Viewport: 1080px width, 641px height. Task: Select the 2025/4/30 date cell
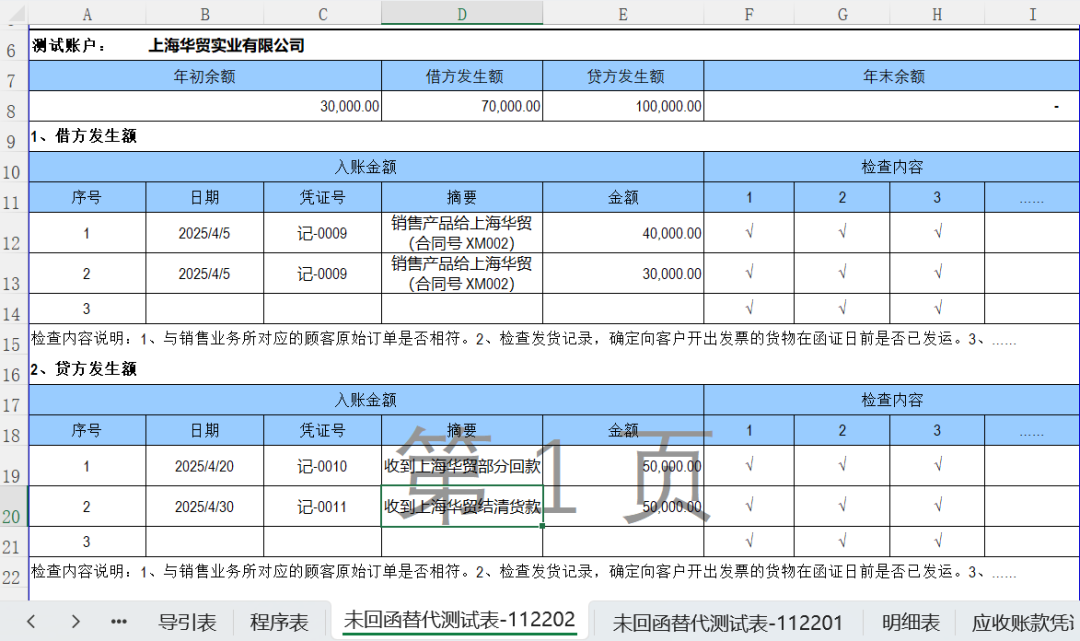(205, 507)
